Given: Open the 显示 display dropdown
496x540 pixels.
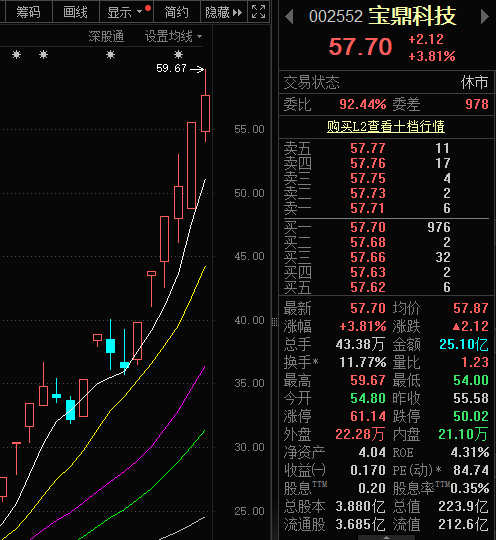Looking at the screenshot, I should pos(126,12).
